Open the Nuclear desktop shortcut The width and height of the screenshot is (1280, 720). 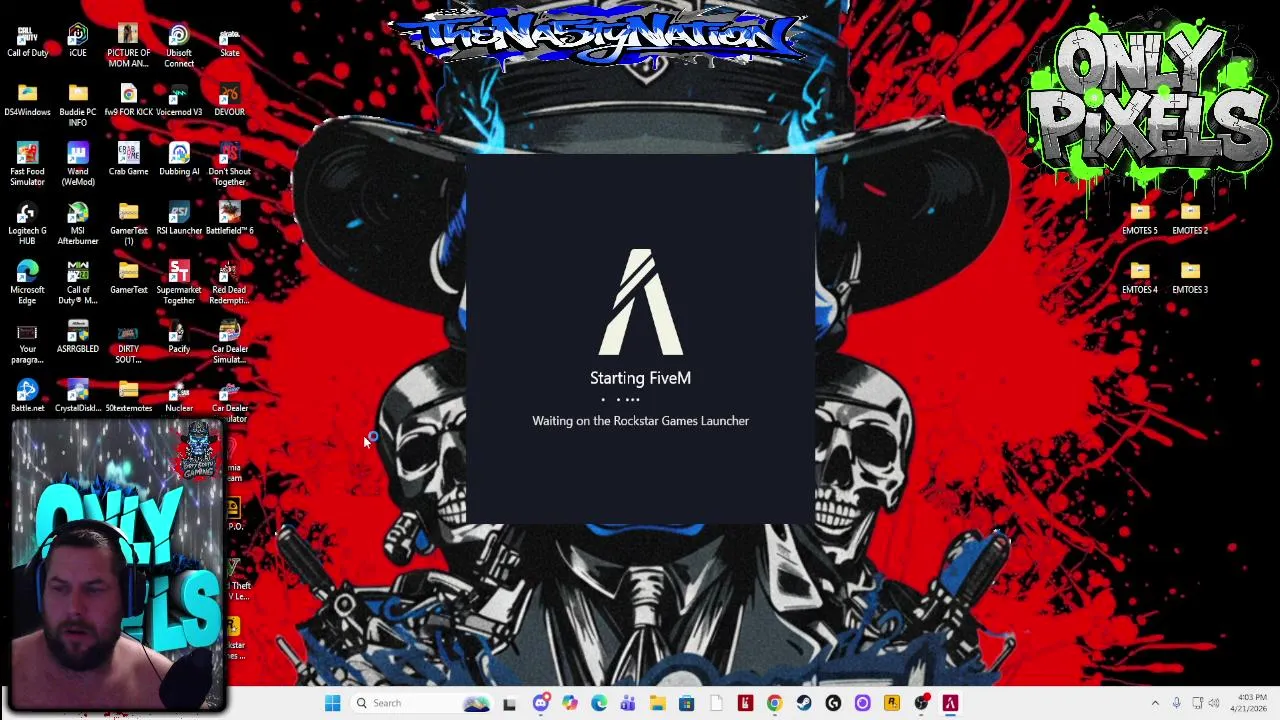(x=179, y=395)
